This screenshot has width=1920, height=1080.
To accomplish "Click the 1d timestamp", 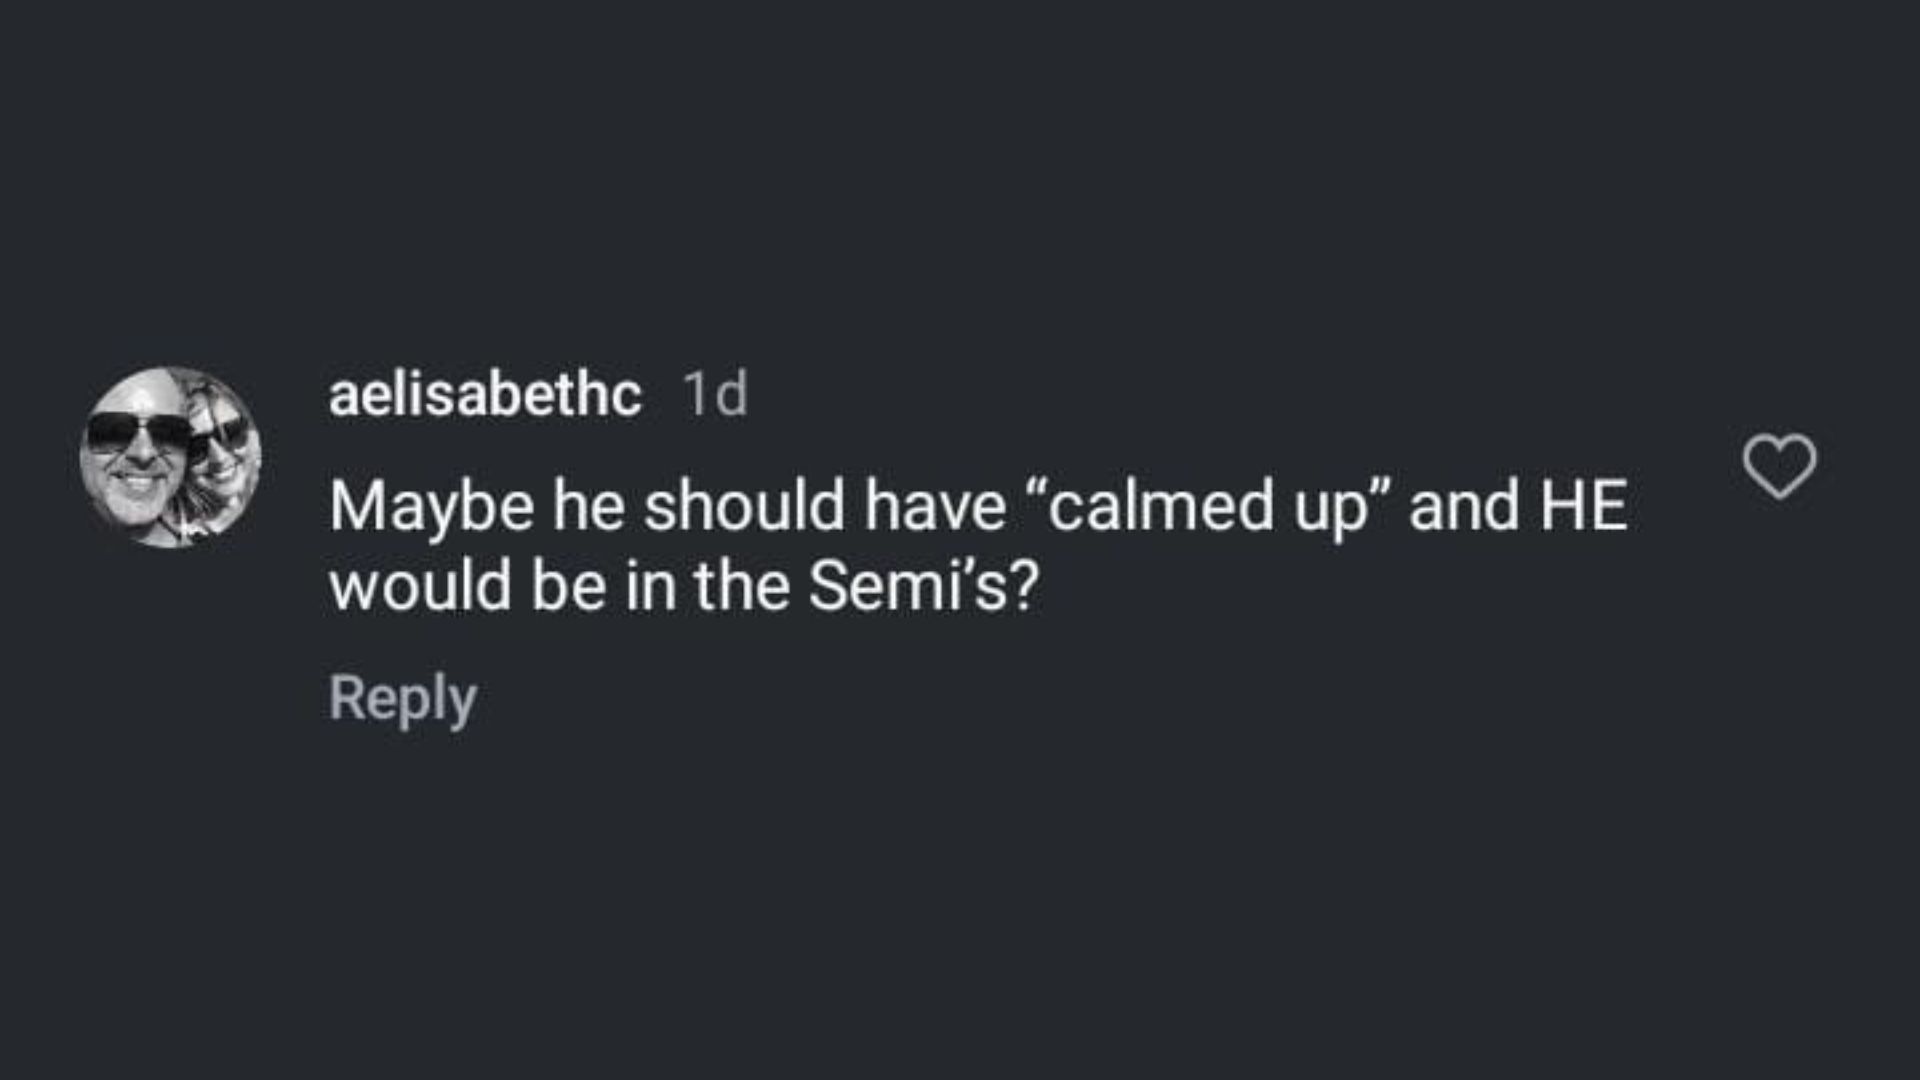I will click(x=715, y=394).
